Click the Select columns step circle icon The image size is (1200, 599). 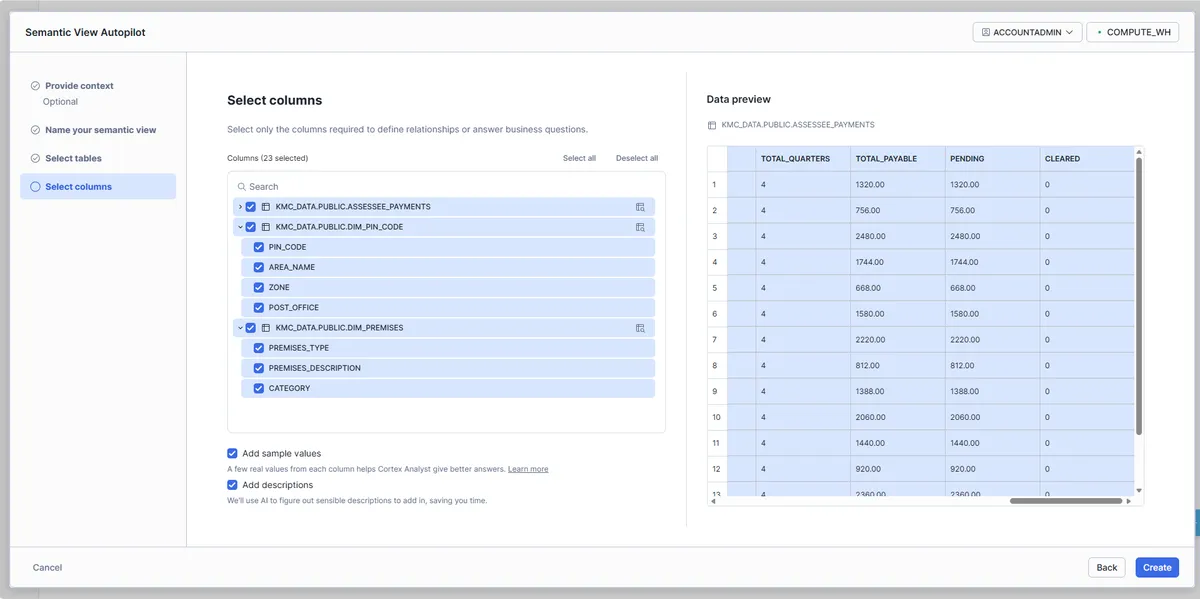click(36, 187)
